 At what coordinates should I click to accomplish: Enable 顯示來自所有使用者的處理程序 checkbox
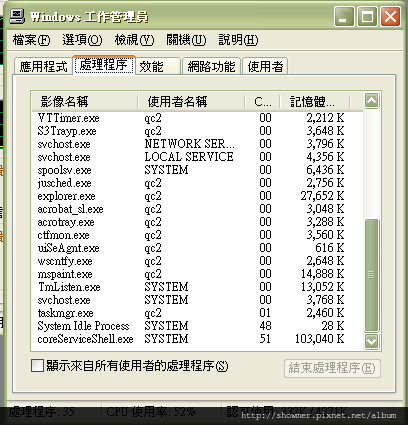pyautogui.click(x=37, y=365)
